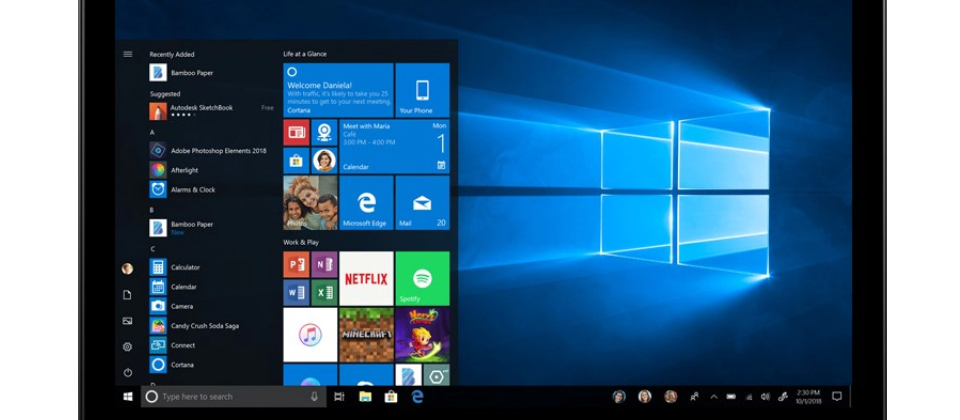This screenshot has height=420, width=960.
Task: Open Settings gear in Start sidebar
Action: click(127, 347)
